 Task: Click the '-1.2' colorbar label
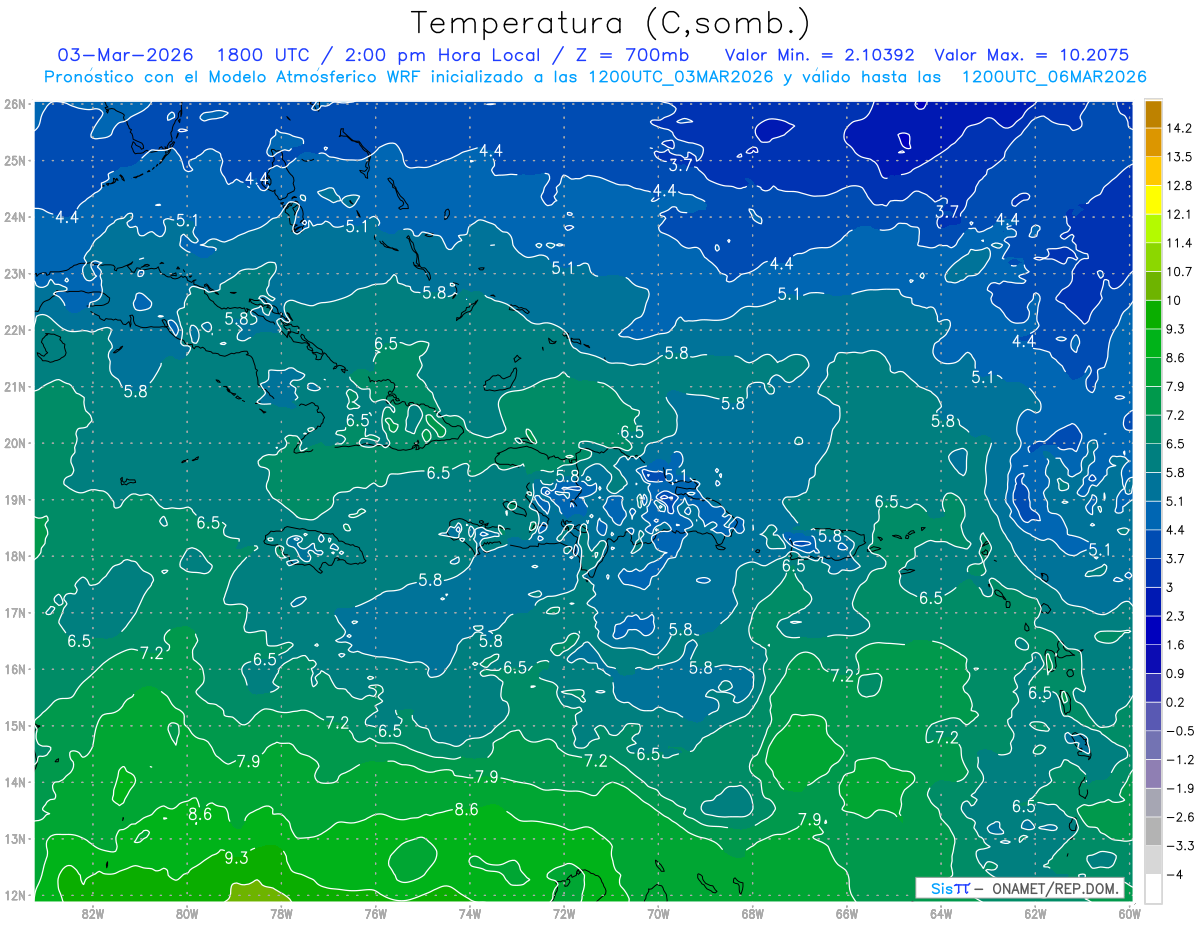click(x=1179, y=759)
